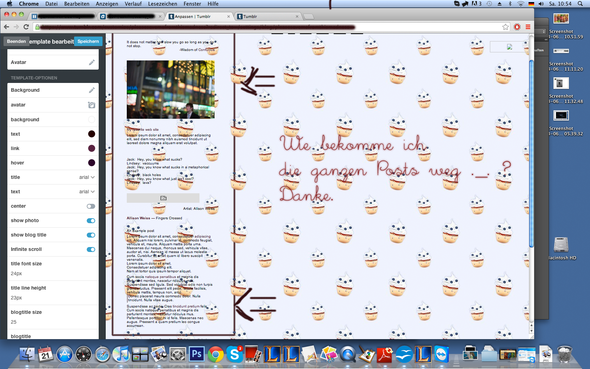This screenshot has height=369, width=590.
Task: Open the Chrome hamburger menu
Action: click(528, 27)
